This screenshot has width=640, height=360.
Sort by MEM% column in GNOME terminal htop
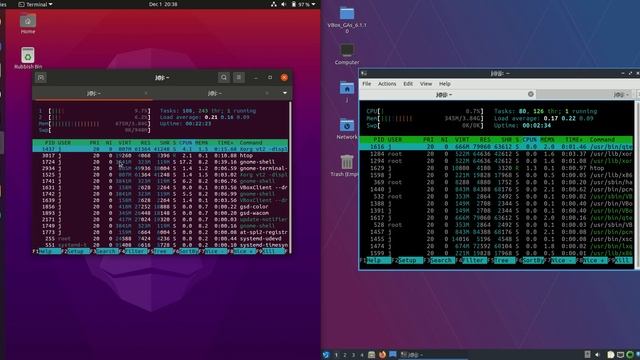pyautogui.click(x=201, y=142)
